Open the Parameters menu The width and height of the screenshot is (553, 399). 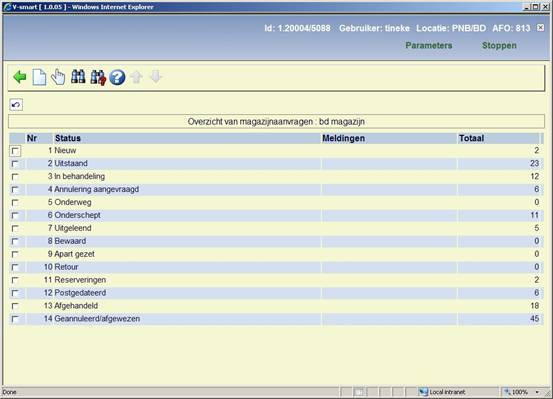[429, 46]
